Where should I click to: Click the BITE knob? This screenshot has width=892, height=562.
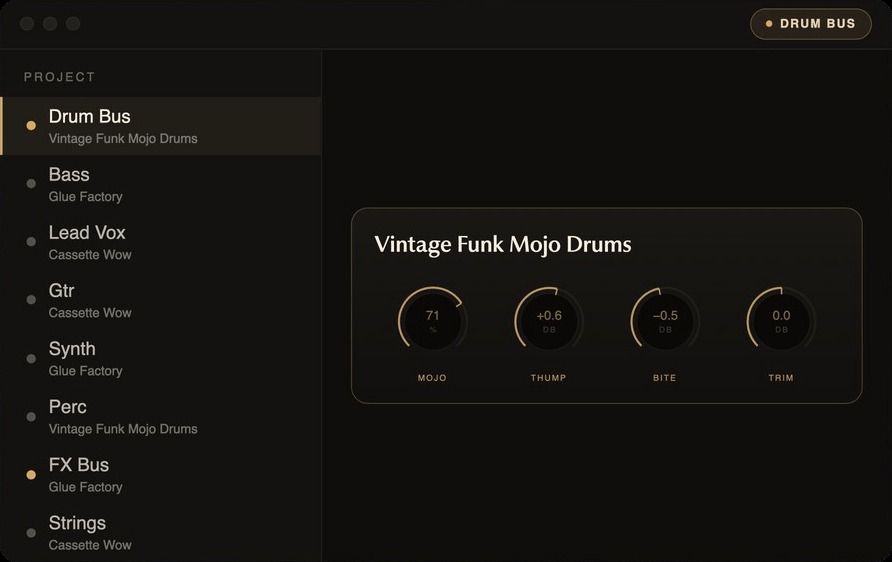pyautogui.click(x=665, y=321)
